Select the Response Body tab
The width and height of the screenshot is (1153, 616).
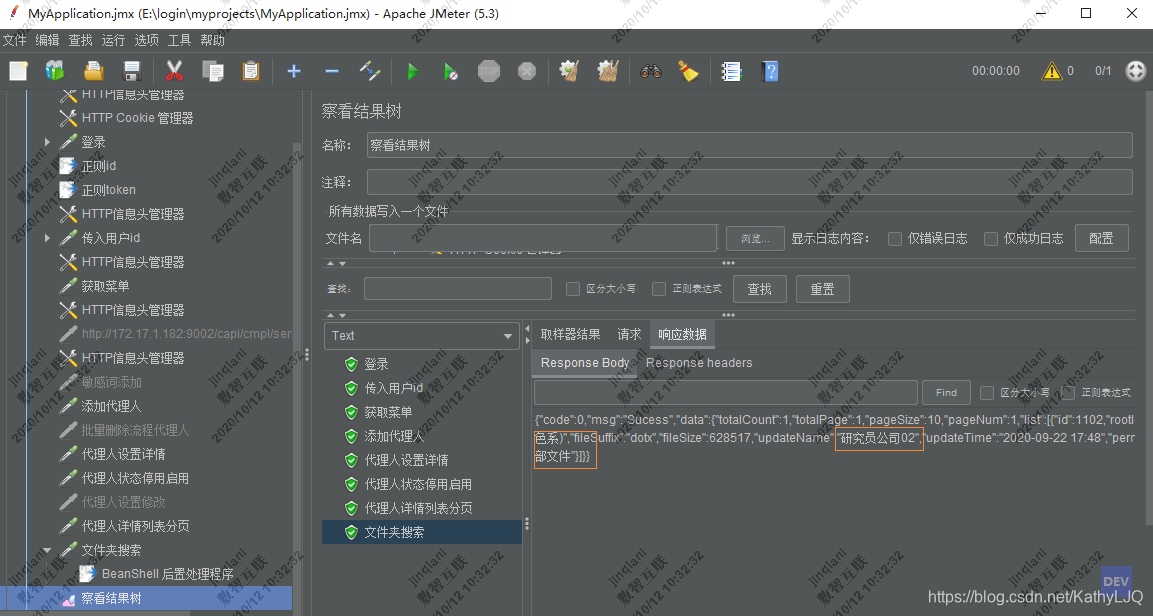[x=585, y=363]
